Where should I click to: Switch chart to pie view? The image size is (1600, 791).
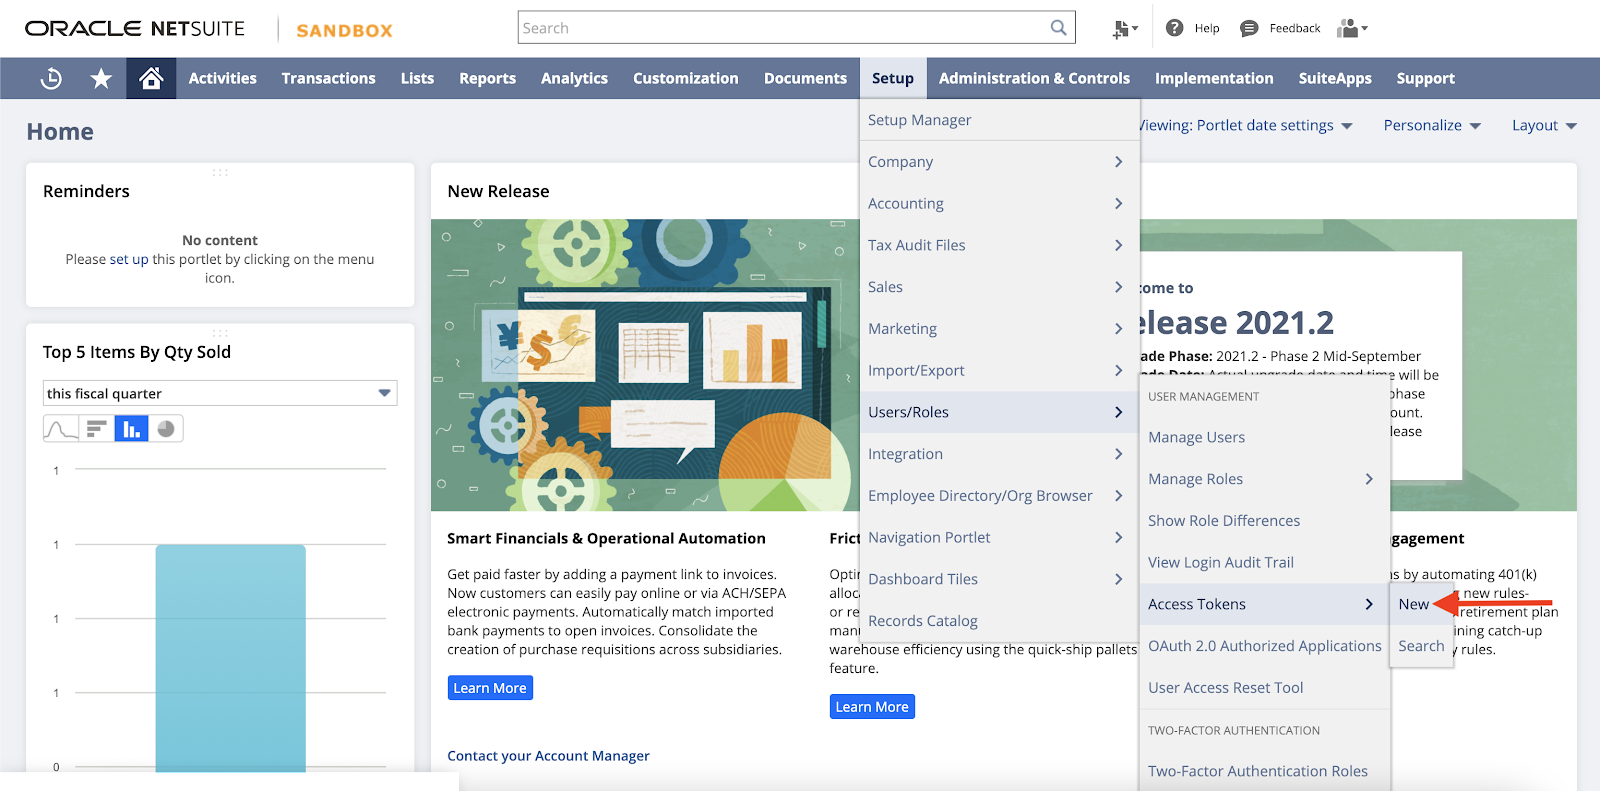[166, 429]
